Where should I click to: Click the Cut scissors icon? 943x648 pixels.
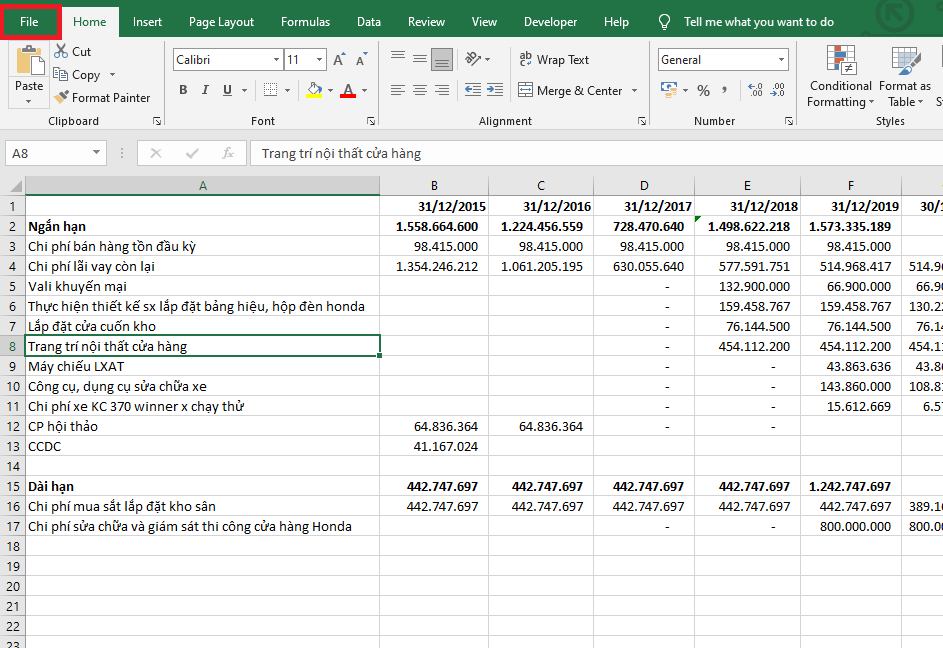pyautogui.click(x=61, y=51)
